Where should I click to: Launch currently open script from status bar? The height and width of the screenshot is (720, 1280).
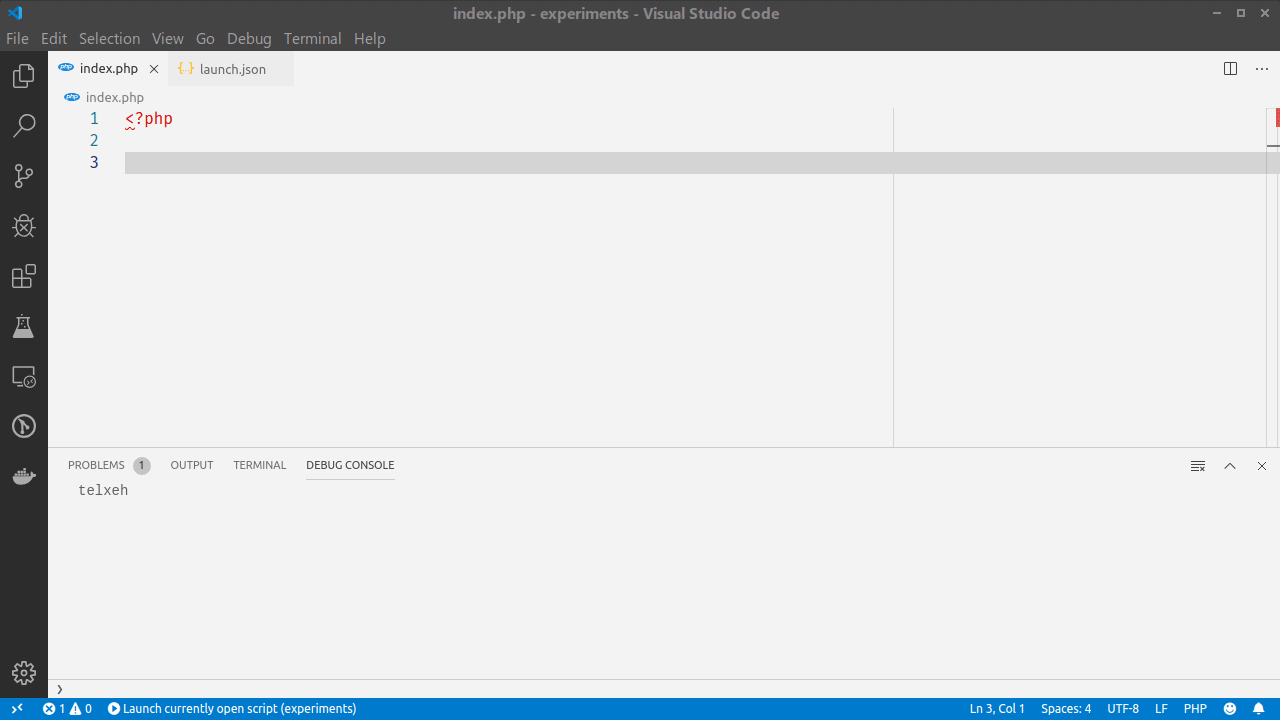click(x=232, y=708)
